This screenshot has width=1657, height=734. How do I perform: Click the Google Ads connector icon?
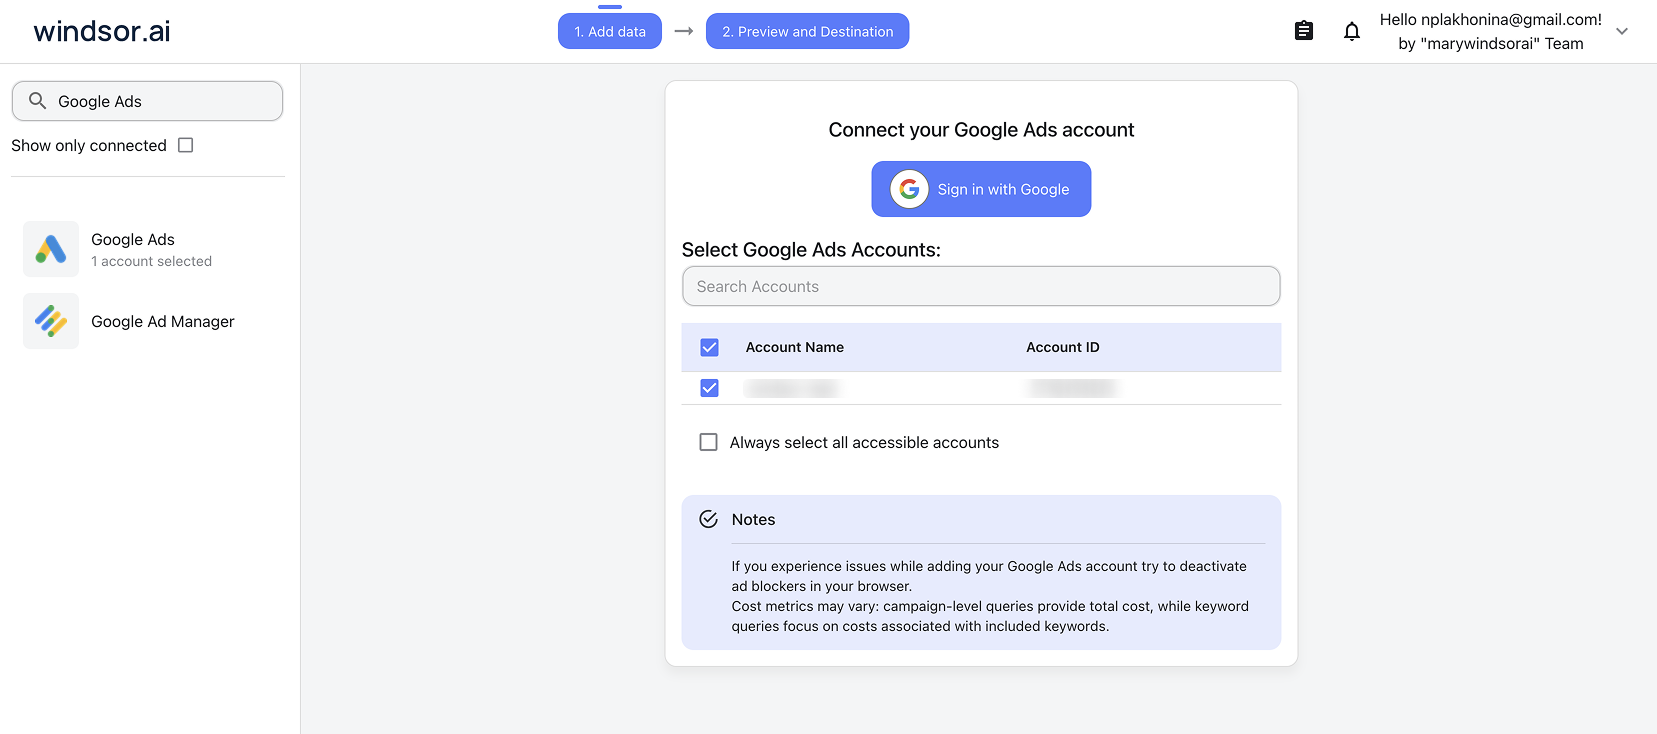coord(51,249)
